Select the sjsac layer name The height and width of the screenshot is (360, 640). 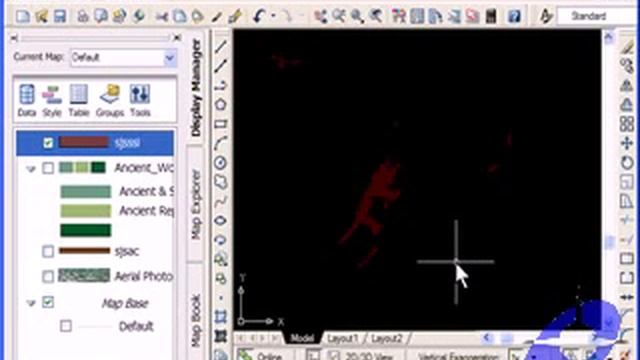click(x=127, y=251)
